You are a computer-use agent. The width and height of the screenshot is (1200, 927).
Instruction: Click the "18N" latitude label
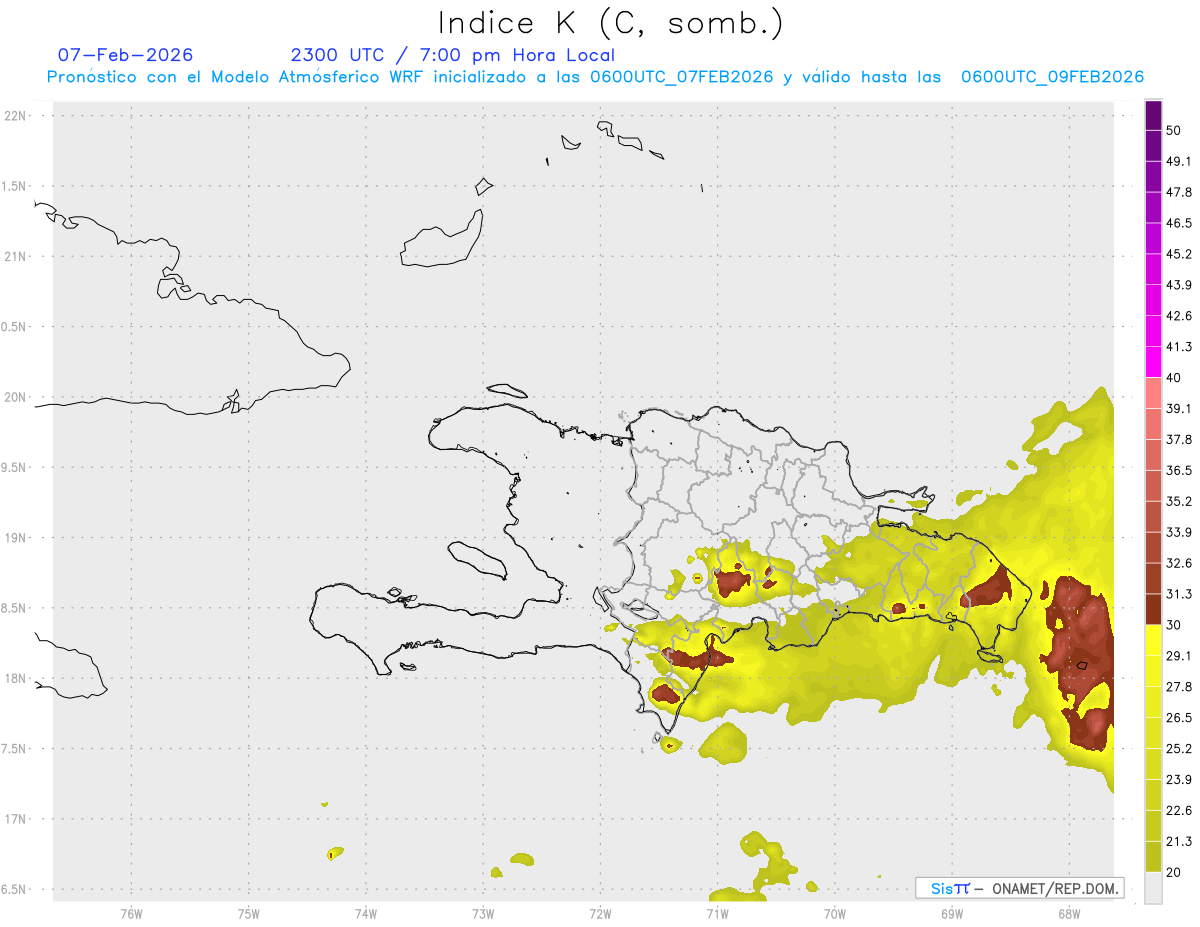click(x=15, y=679)
